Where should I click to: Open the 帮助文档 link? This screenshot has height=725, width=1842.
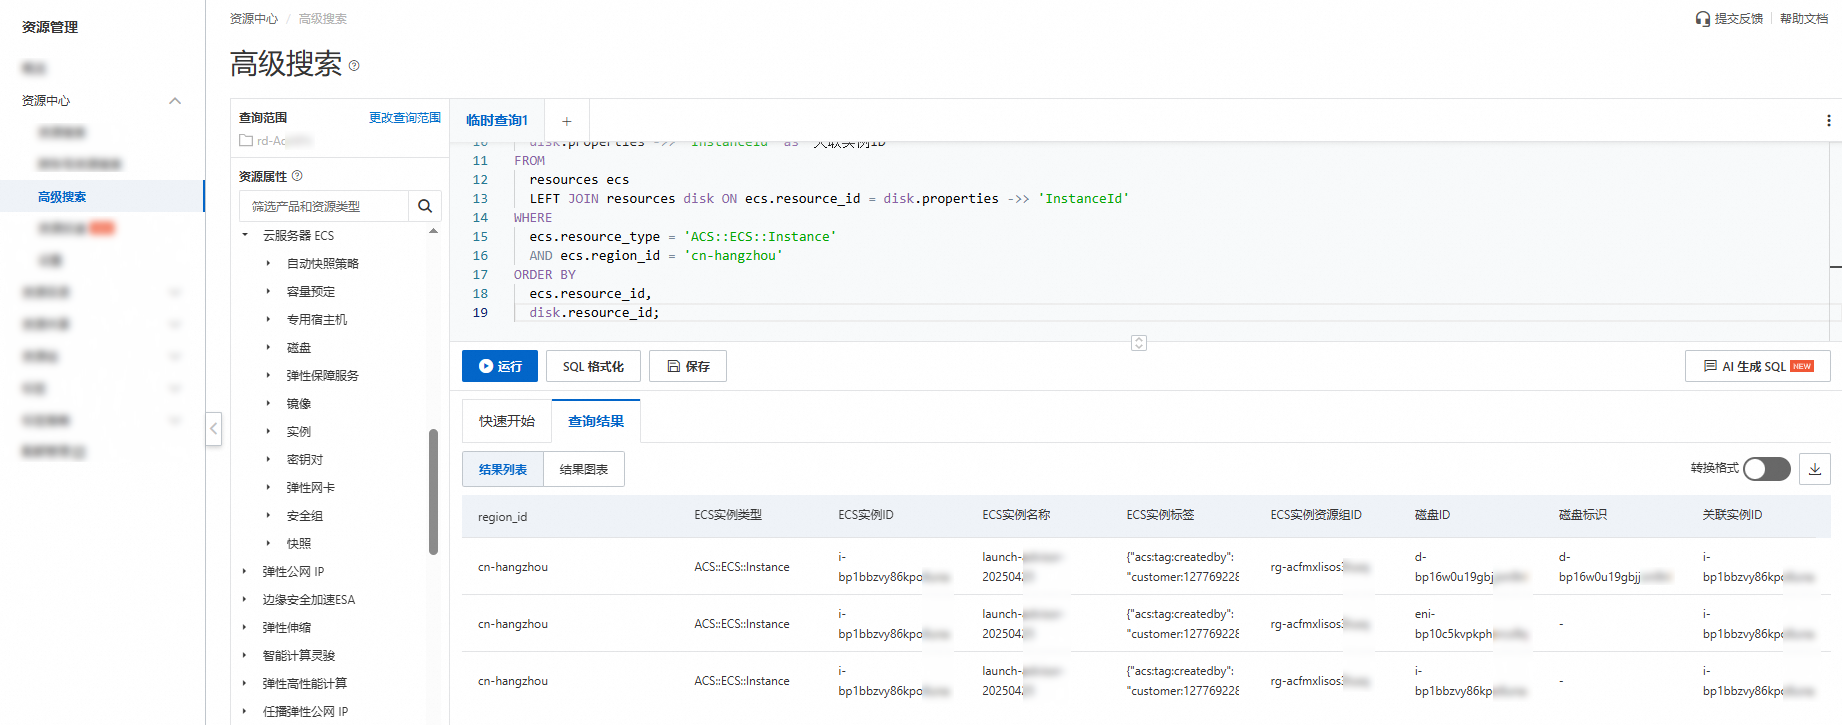[x=1804, y=19]
